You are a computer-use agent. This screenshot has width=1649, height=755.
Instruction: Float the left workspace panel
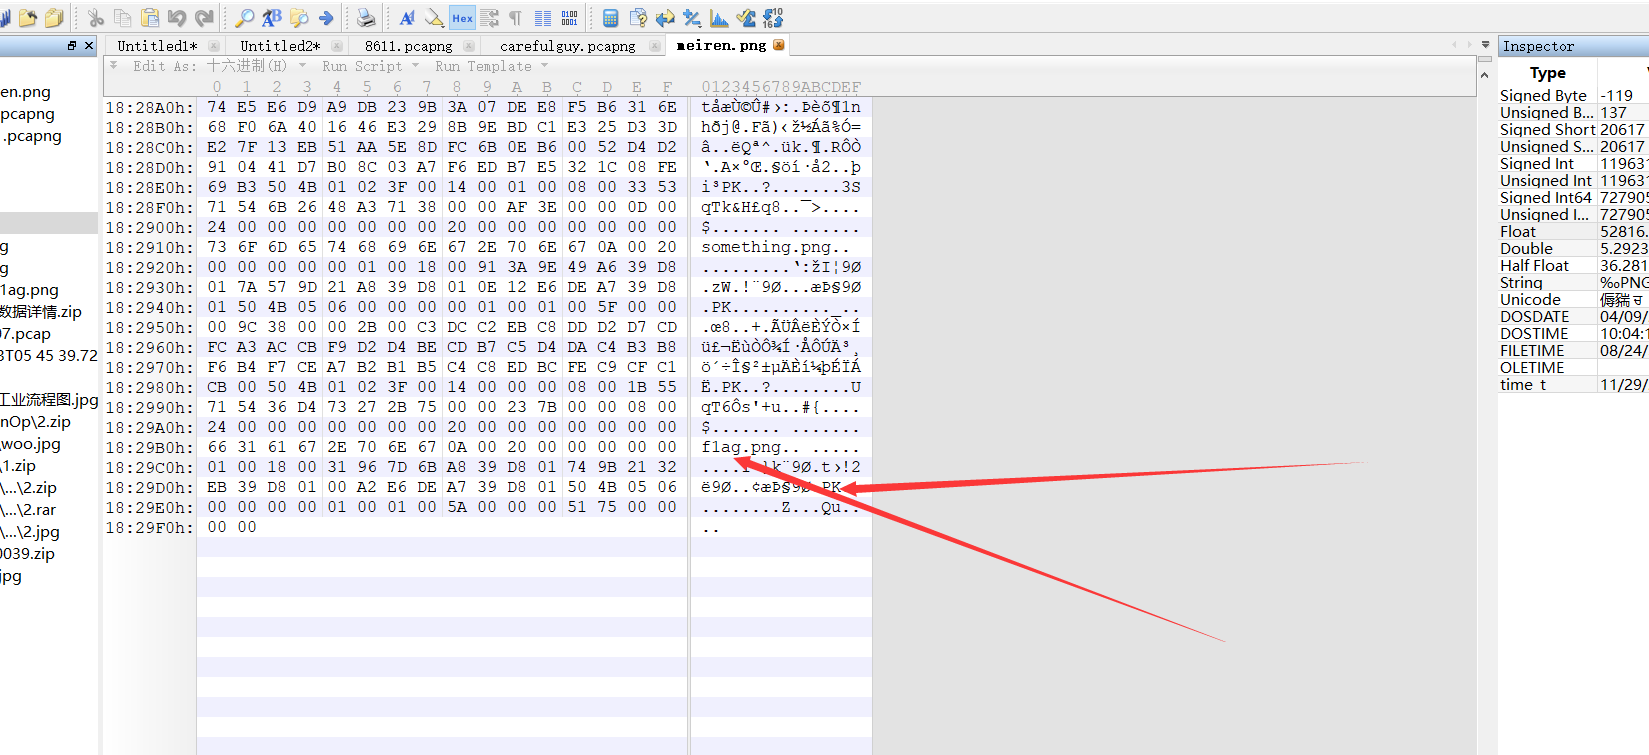72,46
